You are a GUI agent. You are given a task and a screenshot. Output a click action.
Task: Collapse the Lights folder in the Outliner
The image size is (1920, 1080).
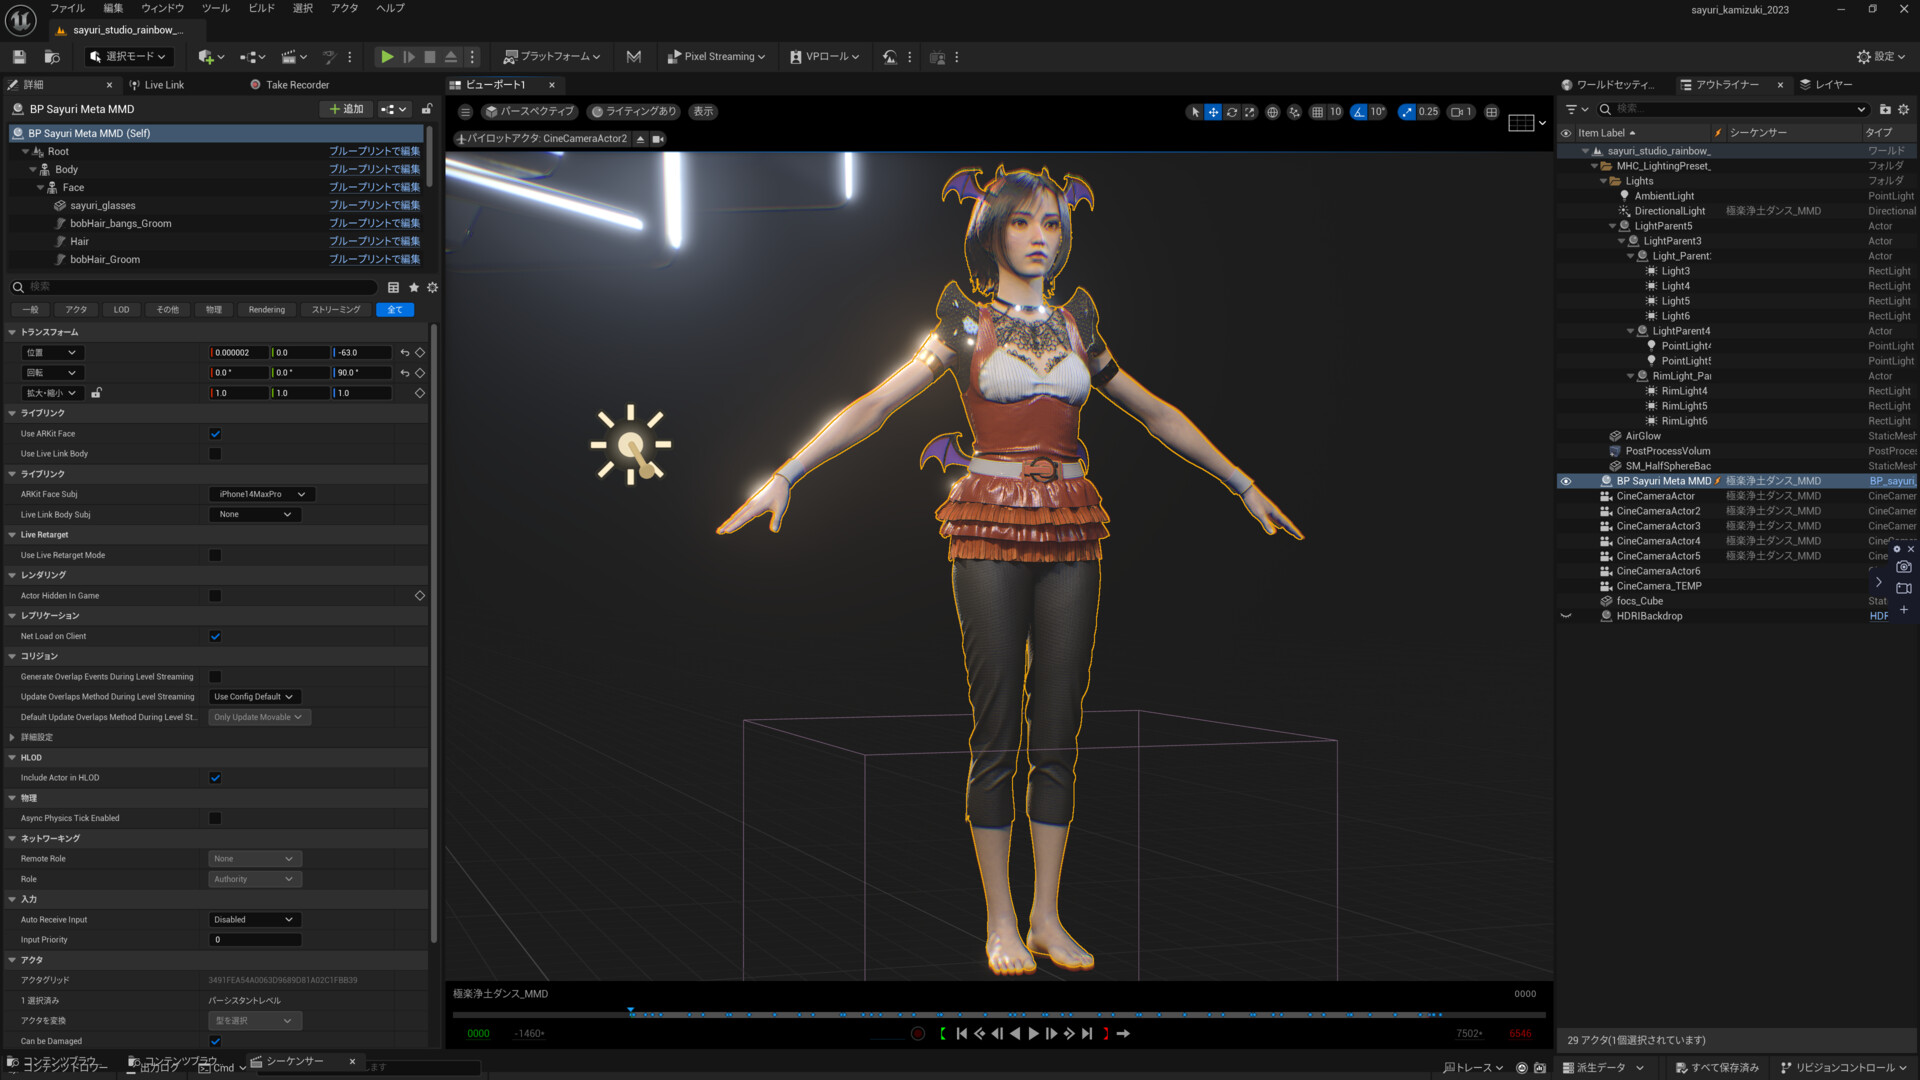click(x=1602, y=181)
